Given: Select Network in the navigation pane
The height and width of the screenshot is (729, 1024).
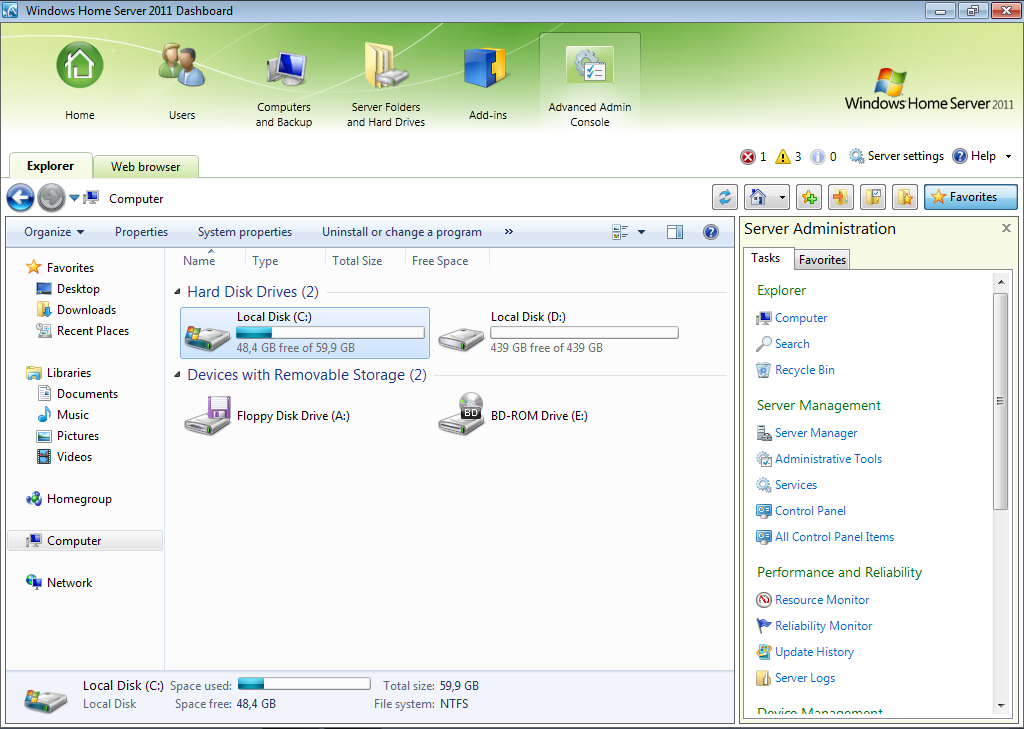Looking at the screenshot, I should click(69, 583).
